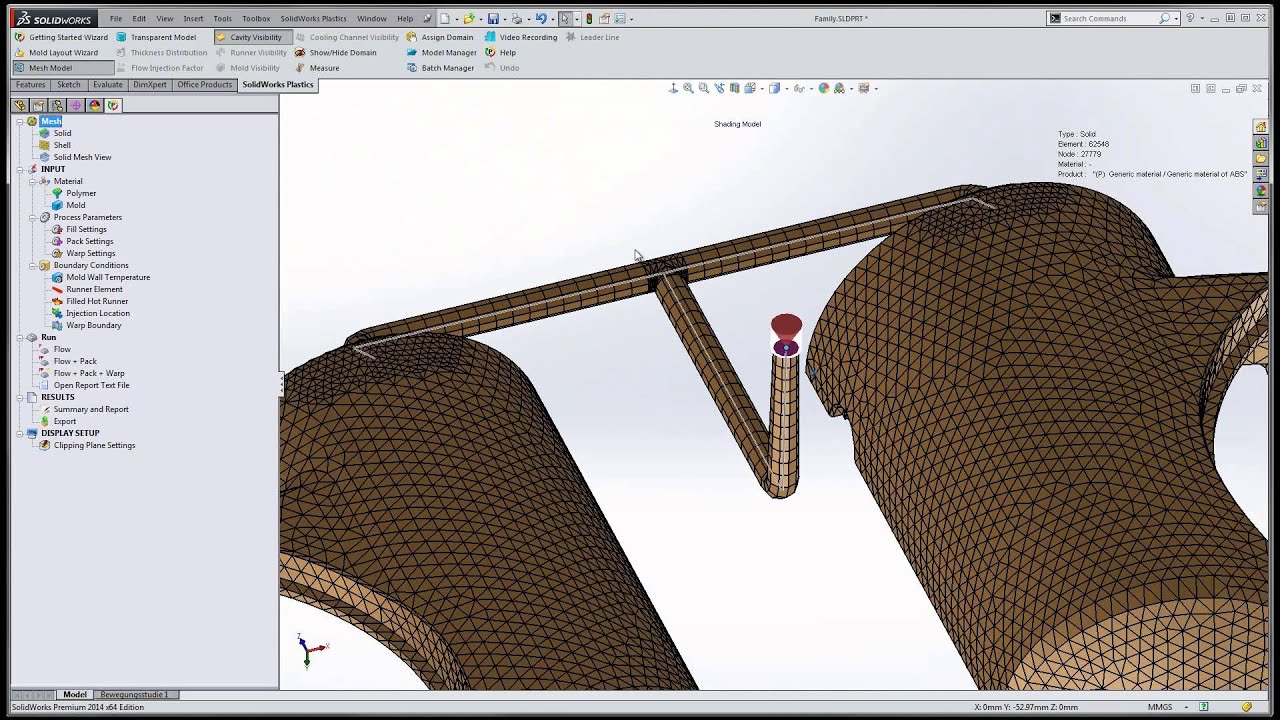
Task: Collapse the INPUT tree node
Action: coord(19,169)
